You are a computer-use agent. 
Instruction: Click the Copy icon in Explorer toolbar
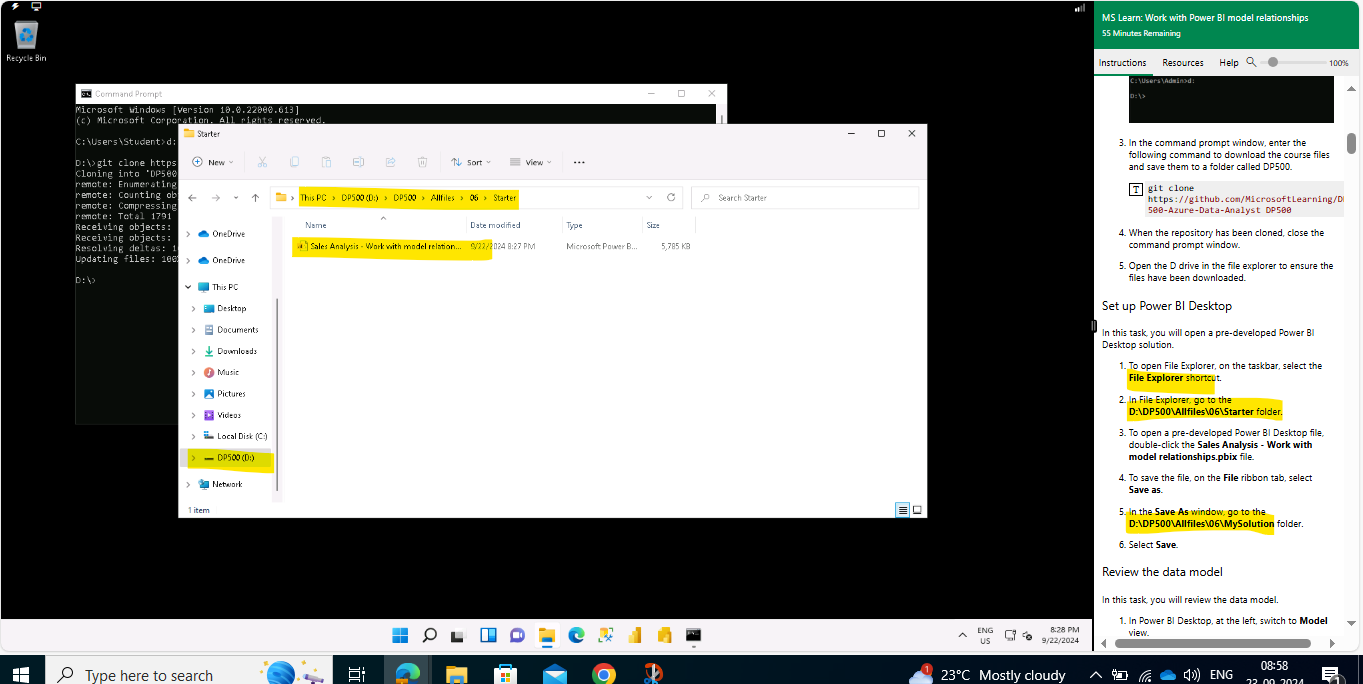point(294,162)
